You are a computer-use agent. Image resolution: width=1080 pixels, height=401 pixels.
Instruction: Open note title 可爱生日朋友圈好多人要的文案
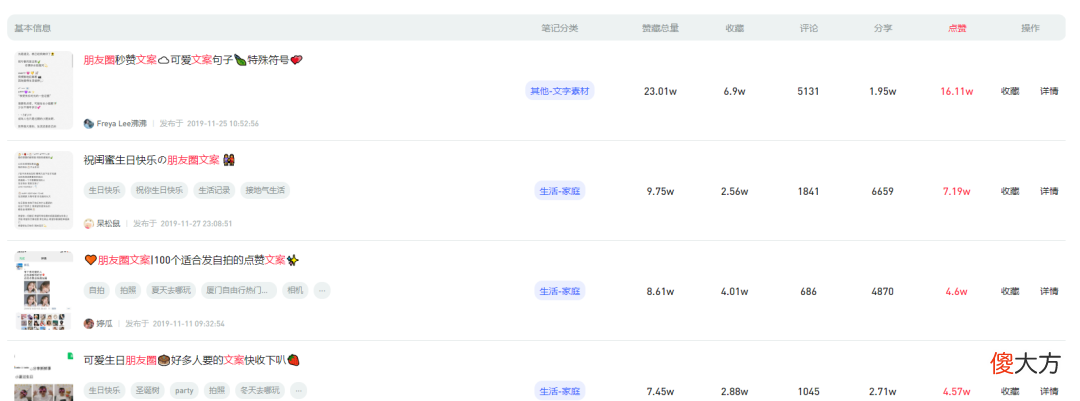(x=191, y=360)
